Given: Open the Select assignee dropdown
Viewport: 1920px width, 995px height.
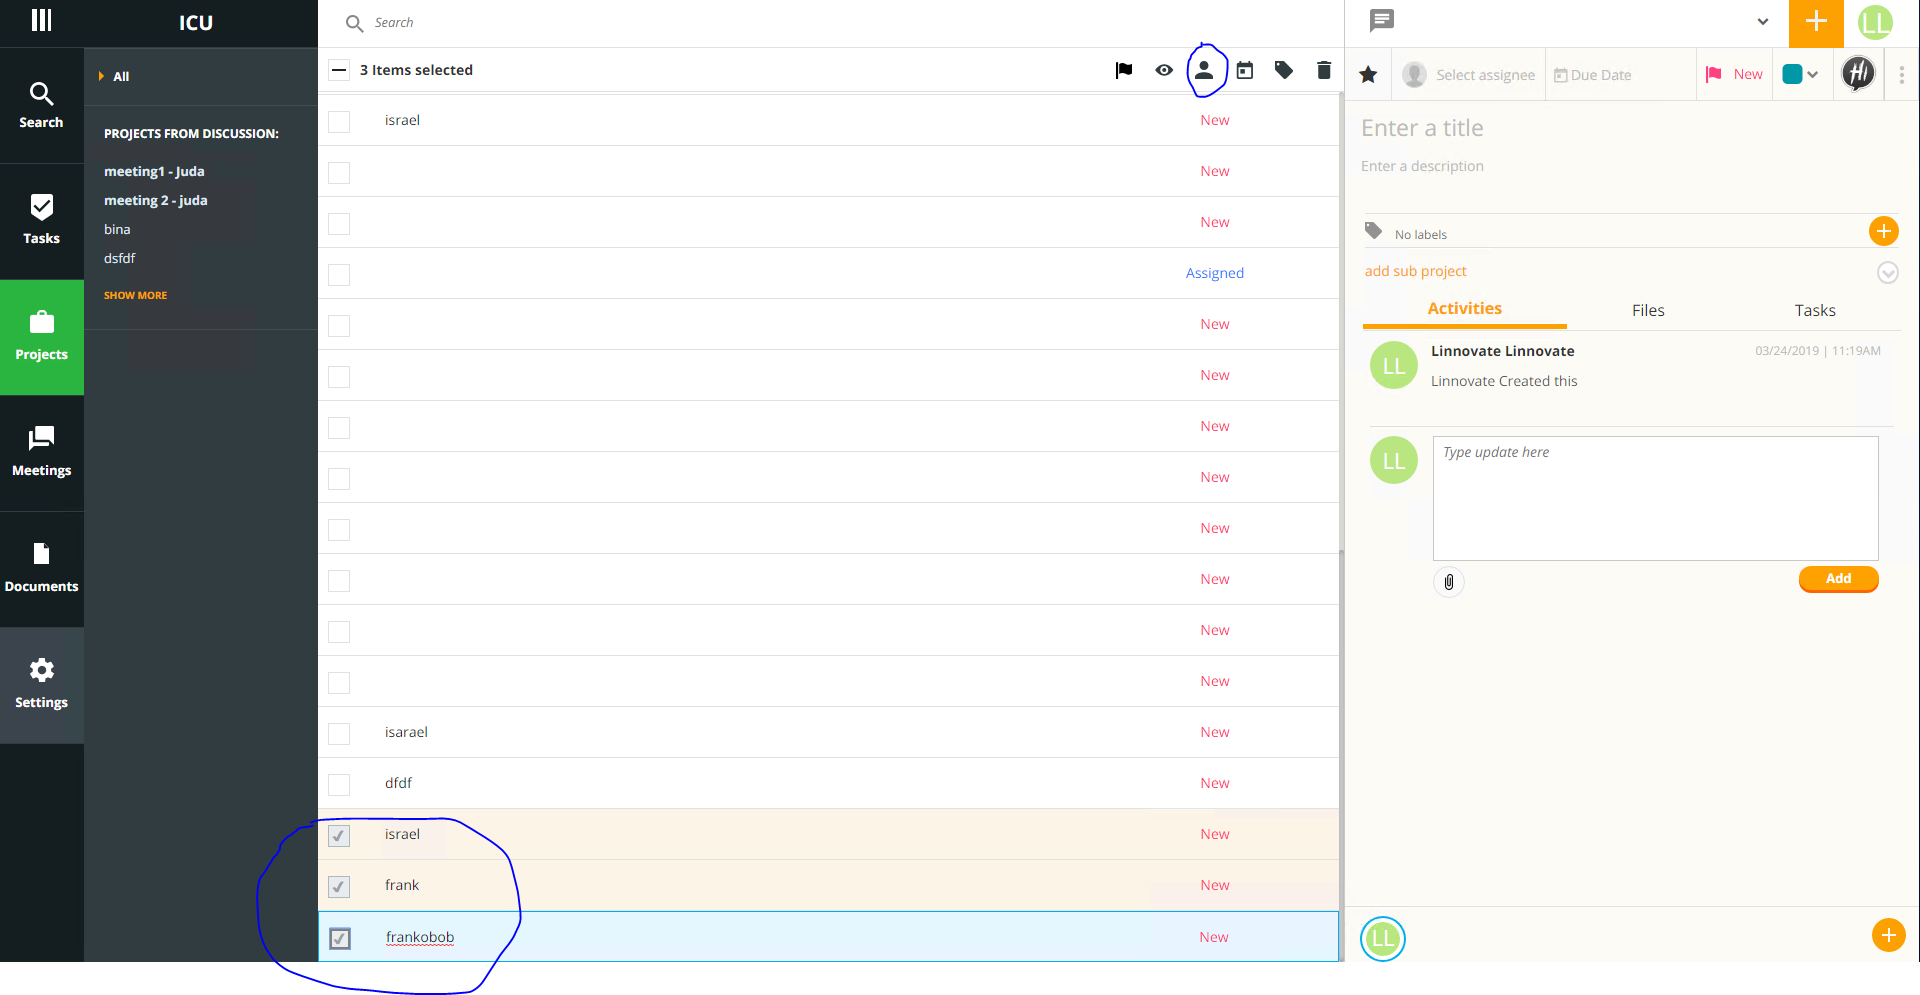Looking at the screenshot, I should [x=1470, y=75].
